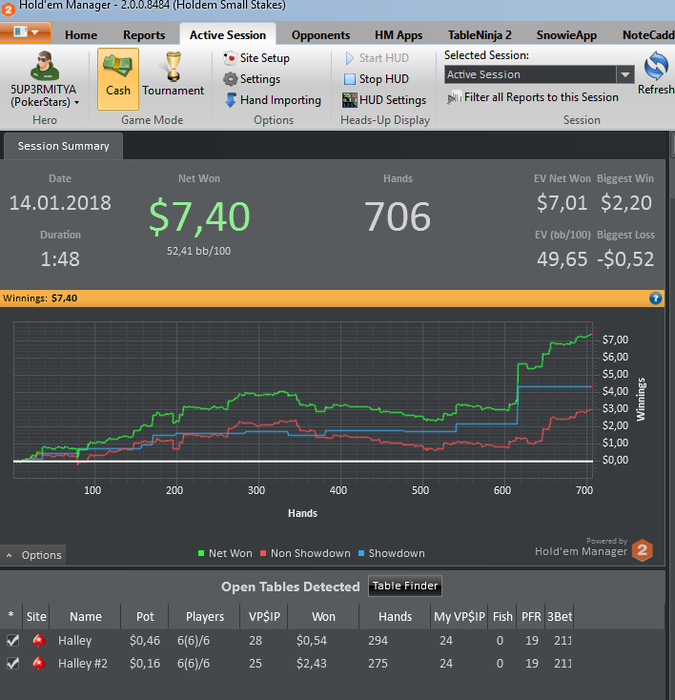Click PokerStars icon for Halley row
The height and width of the screenshot is (700, 675).
pos(39,641)
